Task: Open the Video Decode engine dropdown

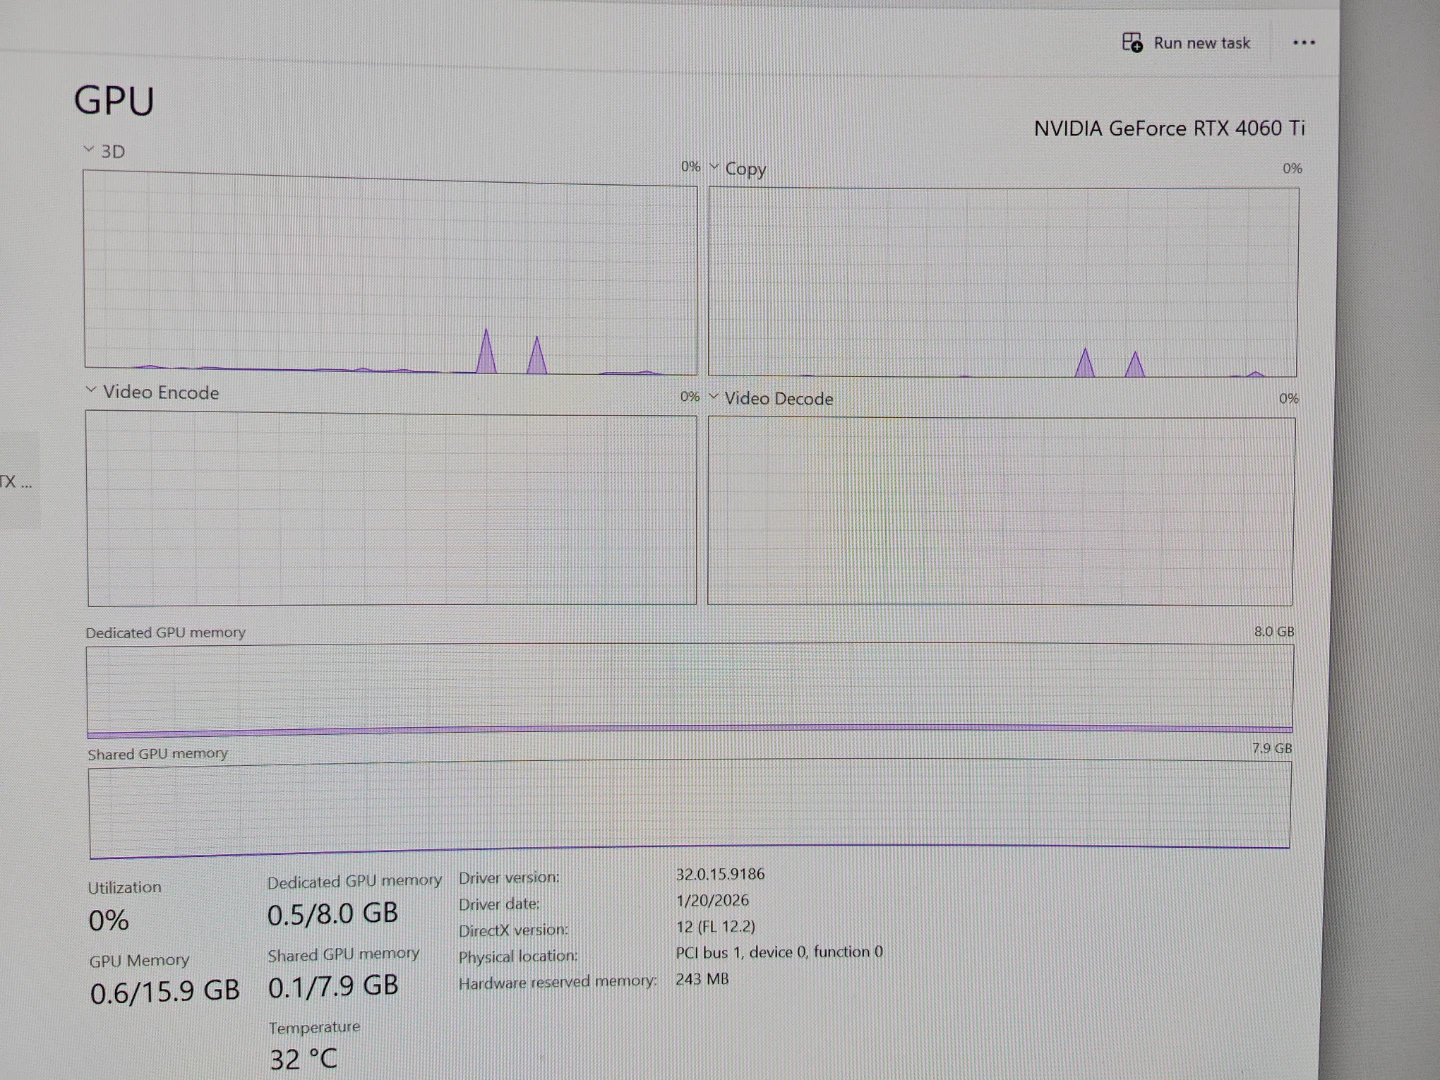Action: click(x=714, y=397)
